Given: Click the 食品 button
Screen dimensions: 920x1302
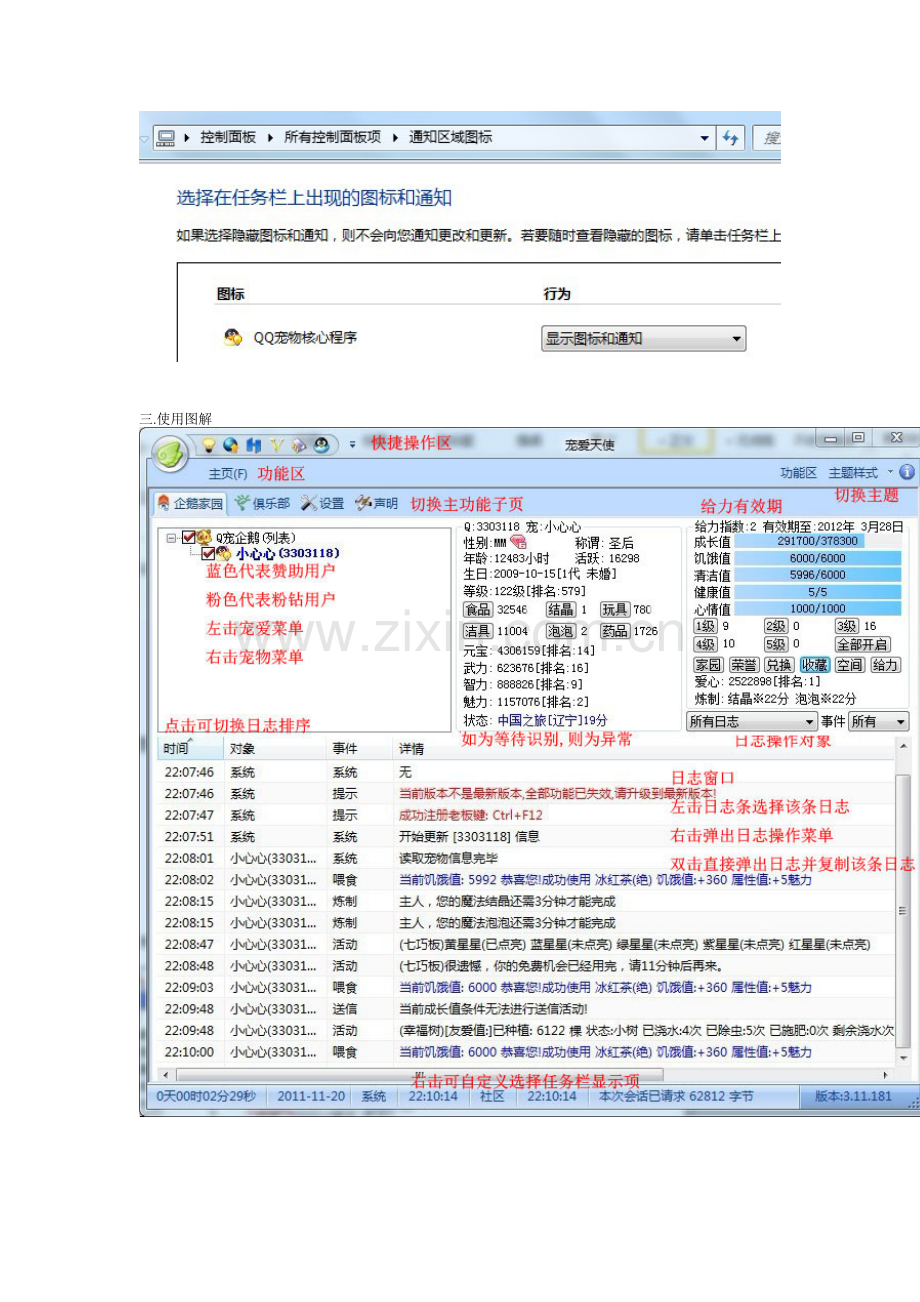Looking at the screenshot, I should tap(478, 609).
